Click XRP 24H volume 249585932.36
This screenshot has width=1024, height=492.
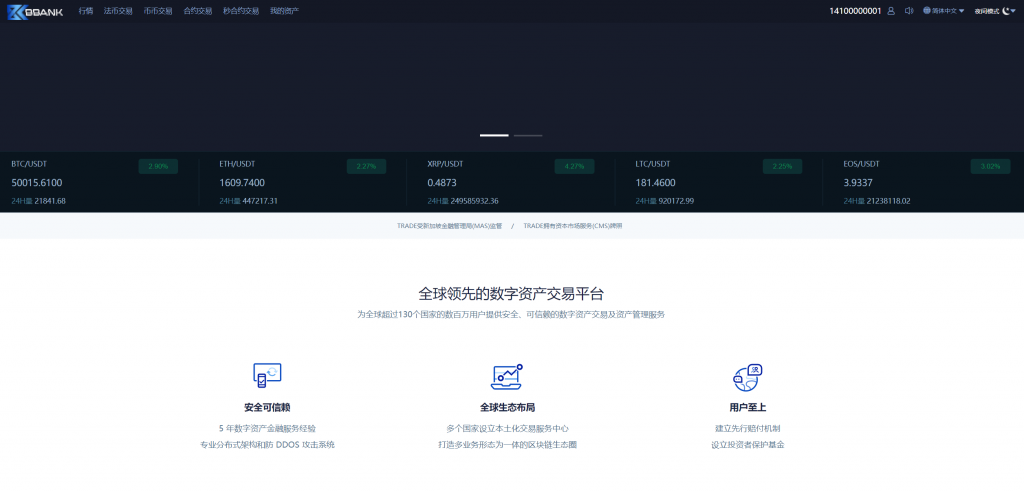click(475, 201)
